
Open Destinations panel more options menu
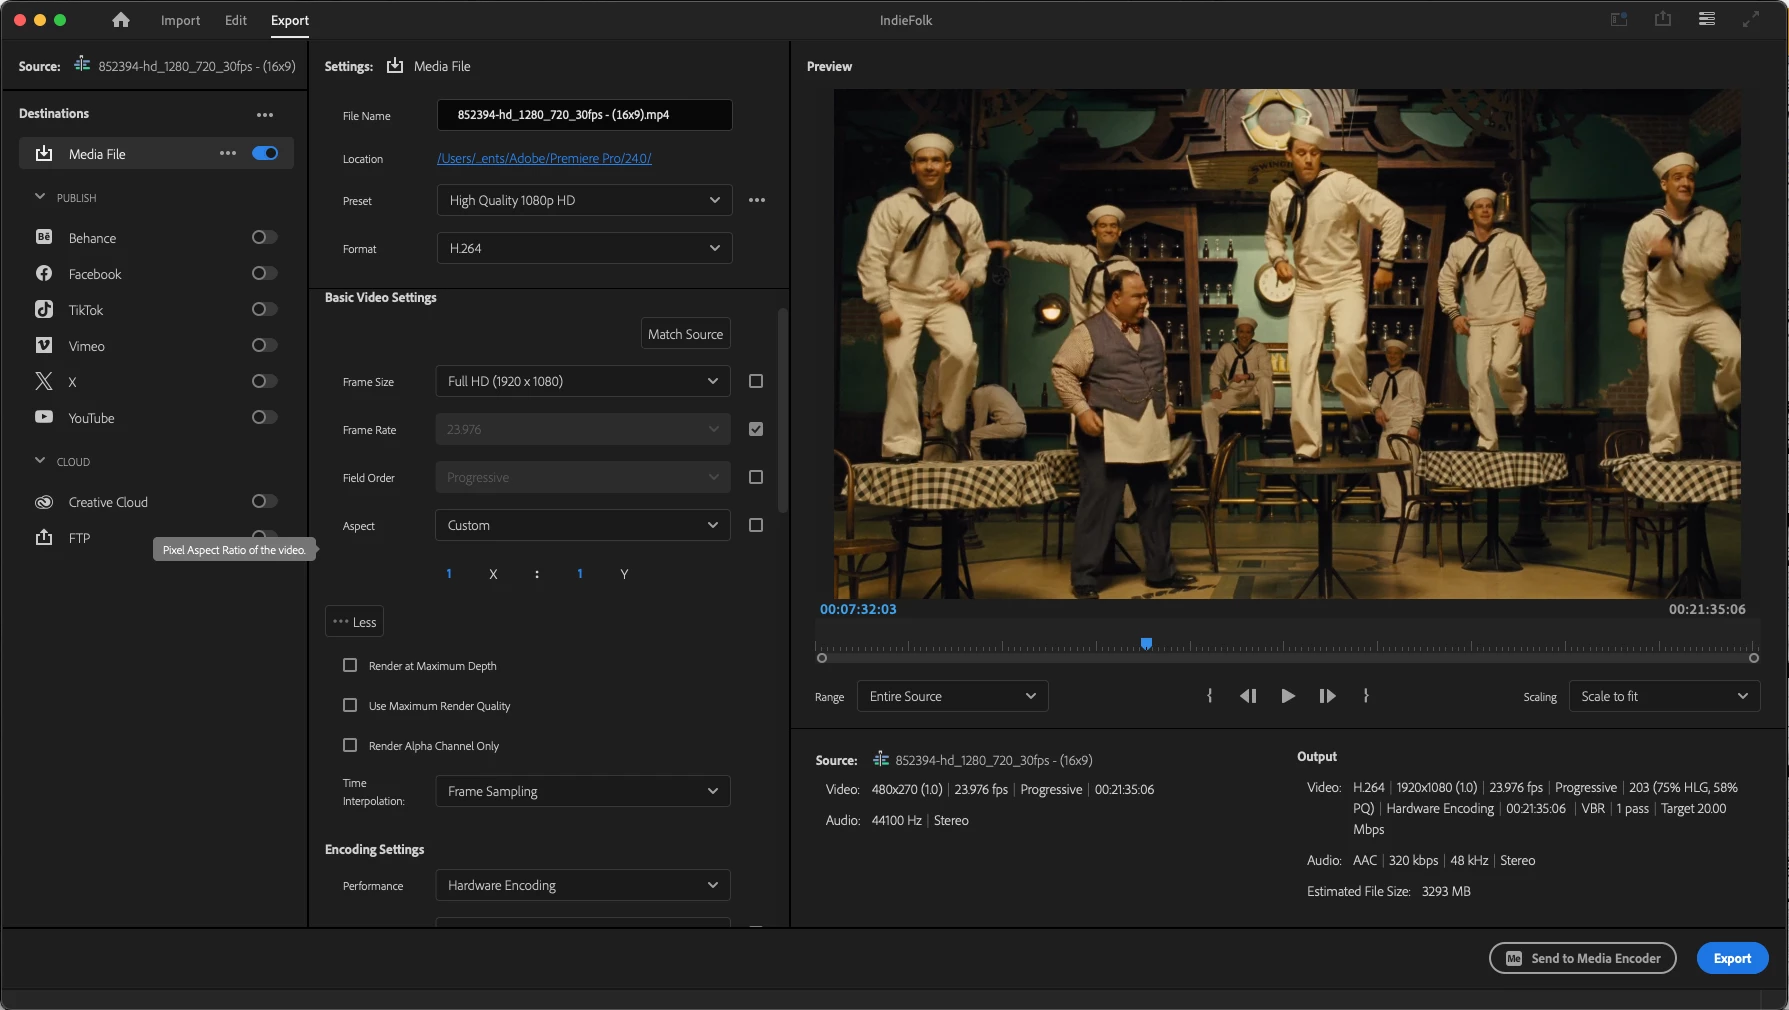pos(265,115)
